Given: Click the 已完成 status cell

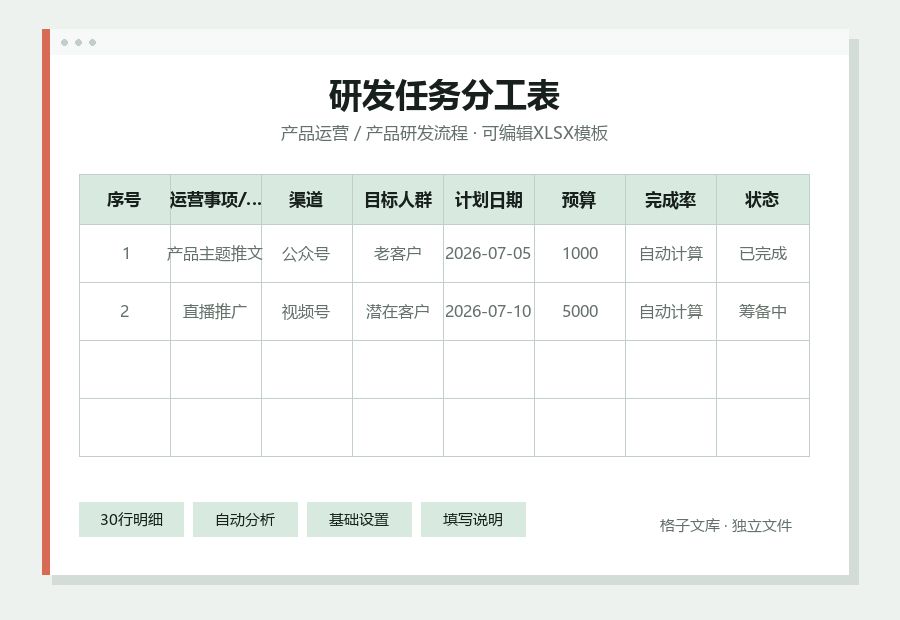Looking at the screenshot, I should coord(763,253).
